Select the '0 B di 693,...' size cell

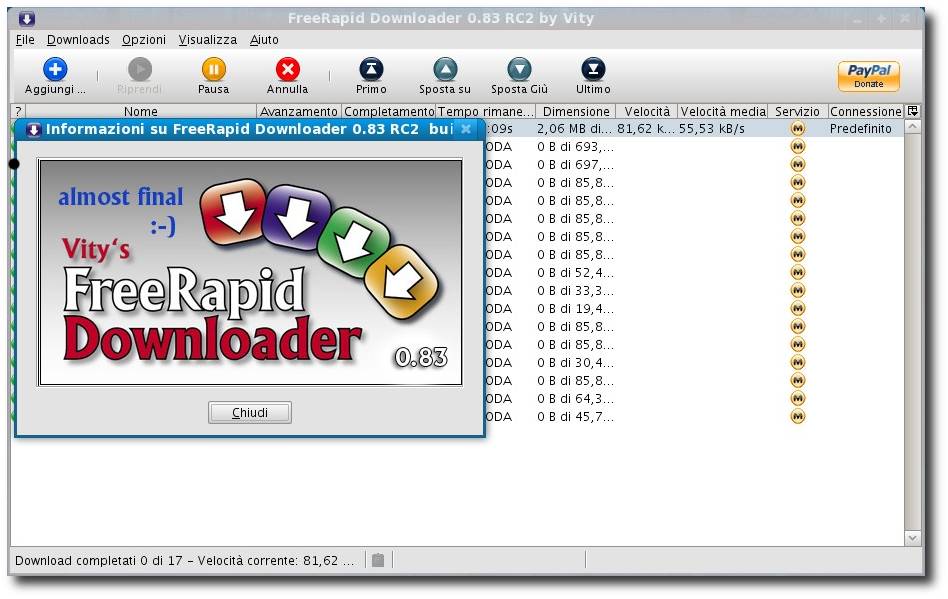pyautogui.click(x=575, y=147)
